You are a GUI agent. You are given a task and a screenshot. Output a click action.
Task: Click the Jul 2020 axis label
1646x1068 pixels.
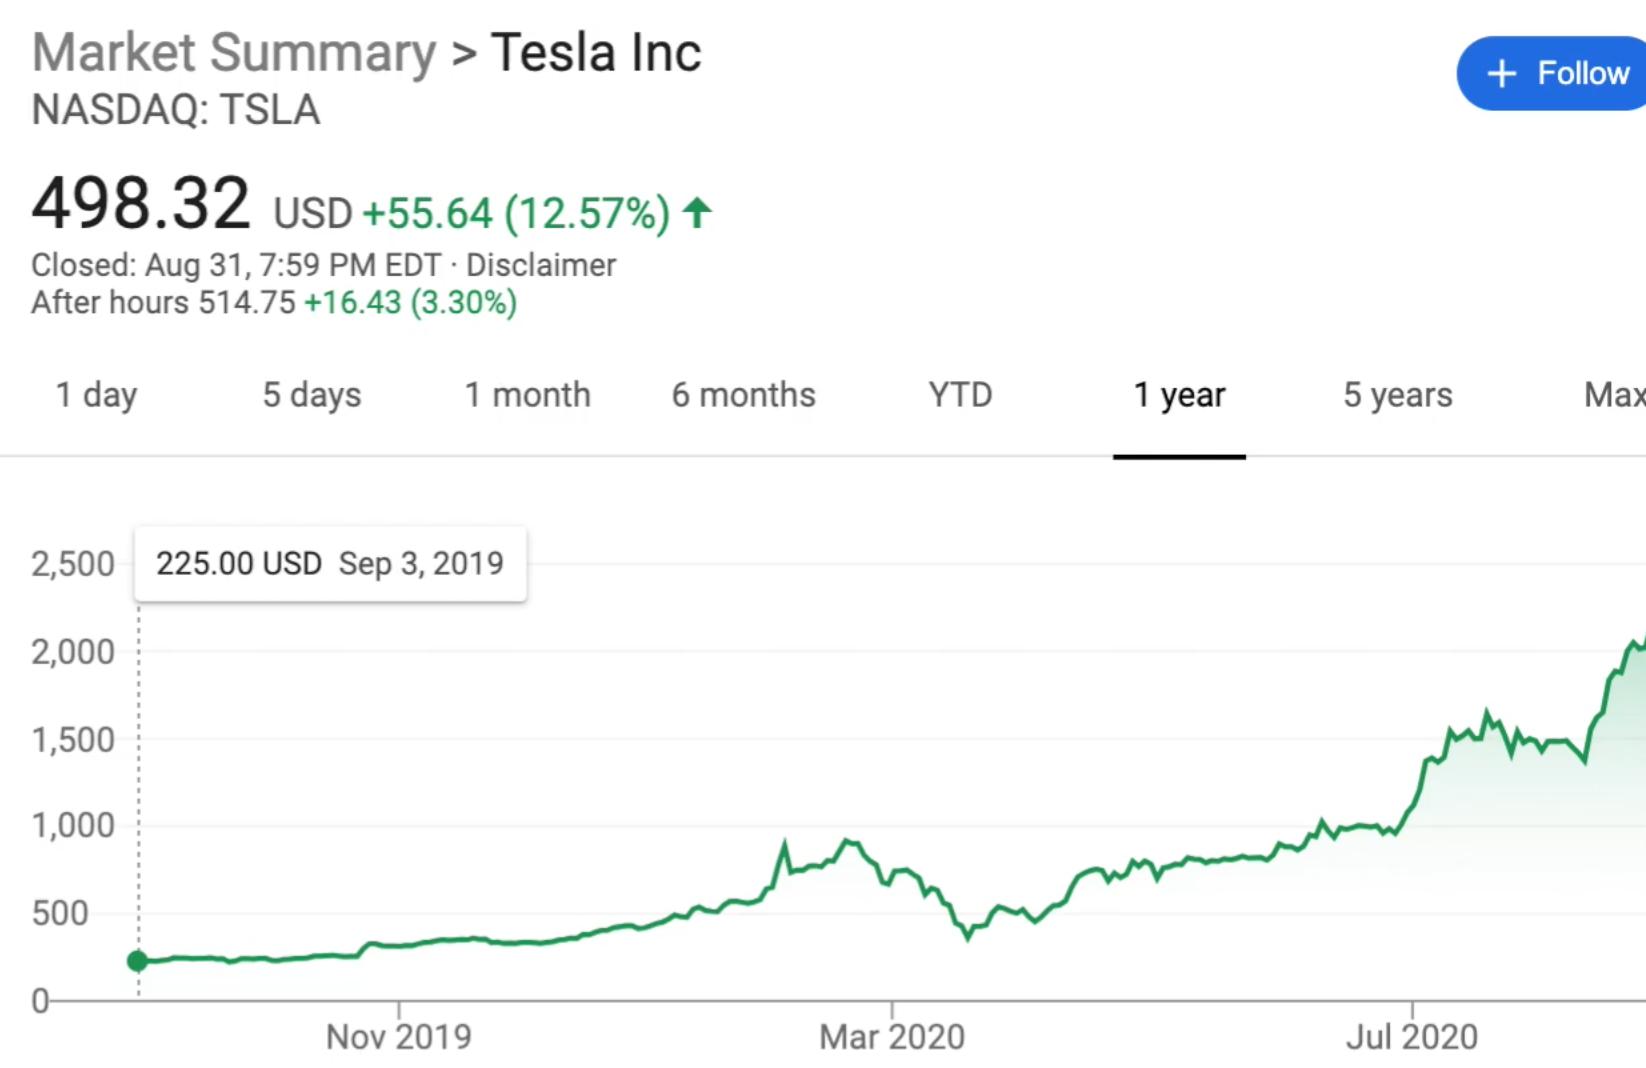[1411, 1037]
